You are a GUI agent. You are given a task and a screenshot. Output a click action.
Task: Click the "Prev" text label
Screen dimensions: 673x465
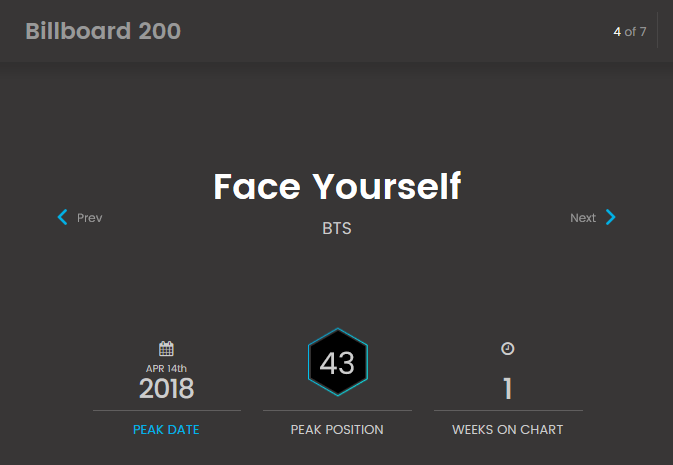(x=89, y=218)
